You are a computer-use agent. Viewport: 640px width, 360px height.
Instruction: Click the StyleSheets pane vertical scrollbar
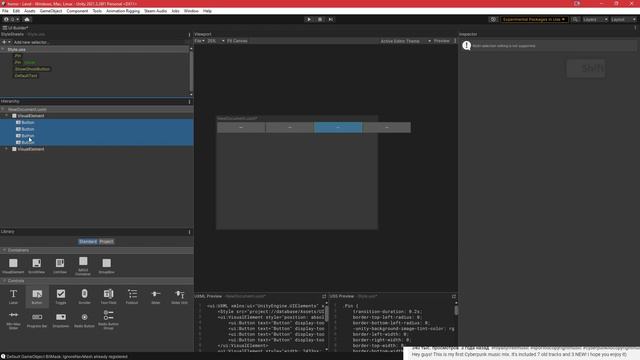[191, 71]
